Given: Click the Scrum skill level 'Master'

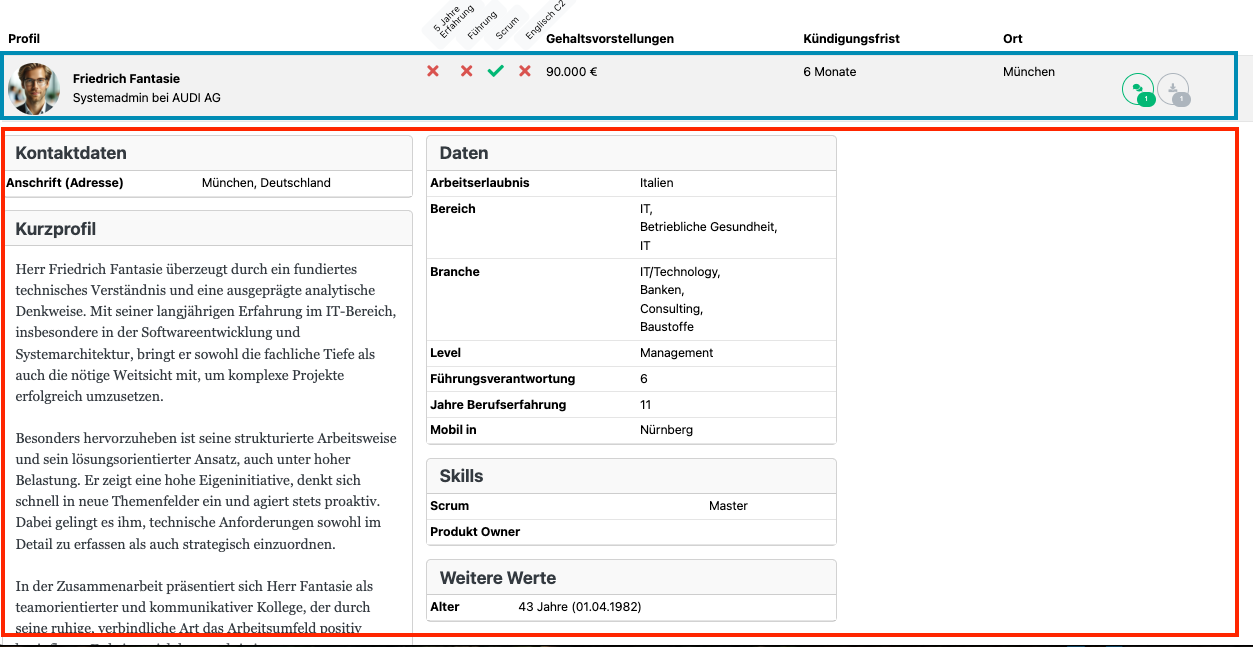Looking at the screenshot, I should pos(729,506).
